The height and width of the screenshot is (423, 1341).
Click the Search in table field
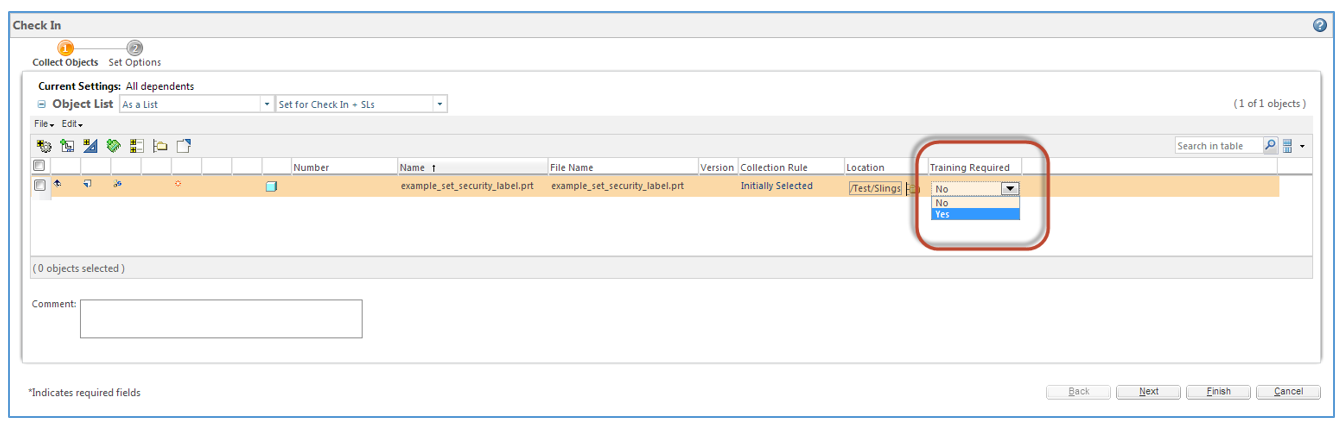point(1219,146)
